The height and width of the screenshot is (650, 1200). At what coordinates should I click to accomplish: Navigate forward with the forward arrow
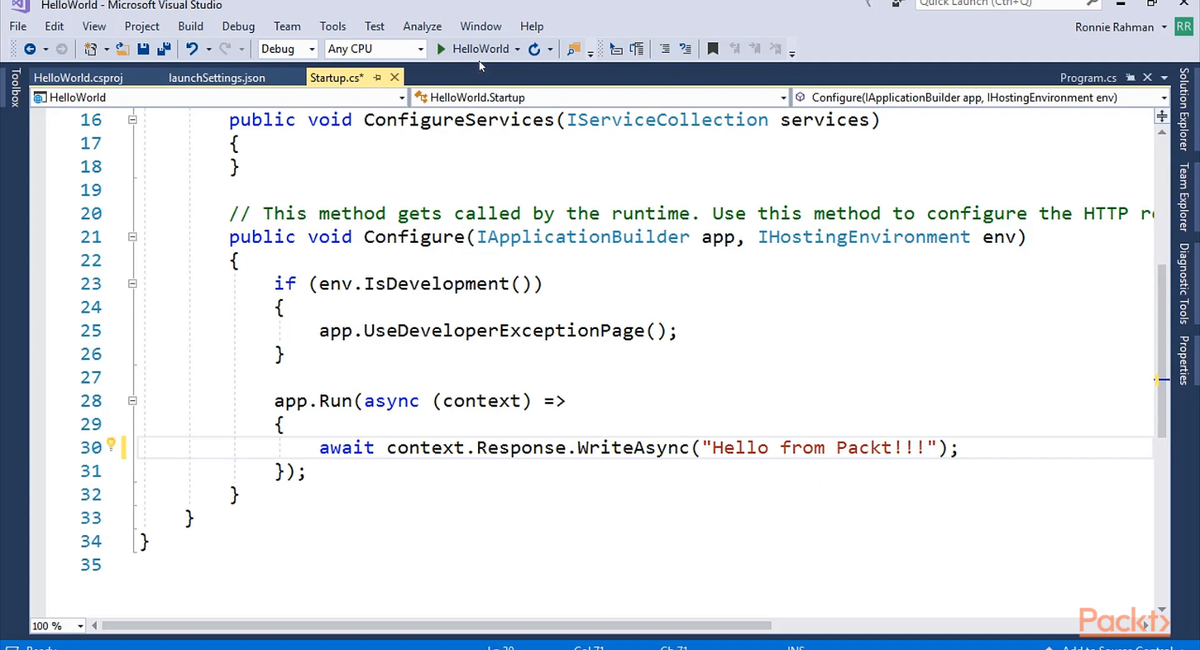click(62, 49)
